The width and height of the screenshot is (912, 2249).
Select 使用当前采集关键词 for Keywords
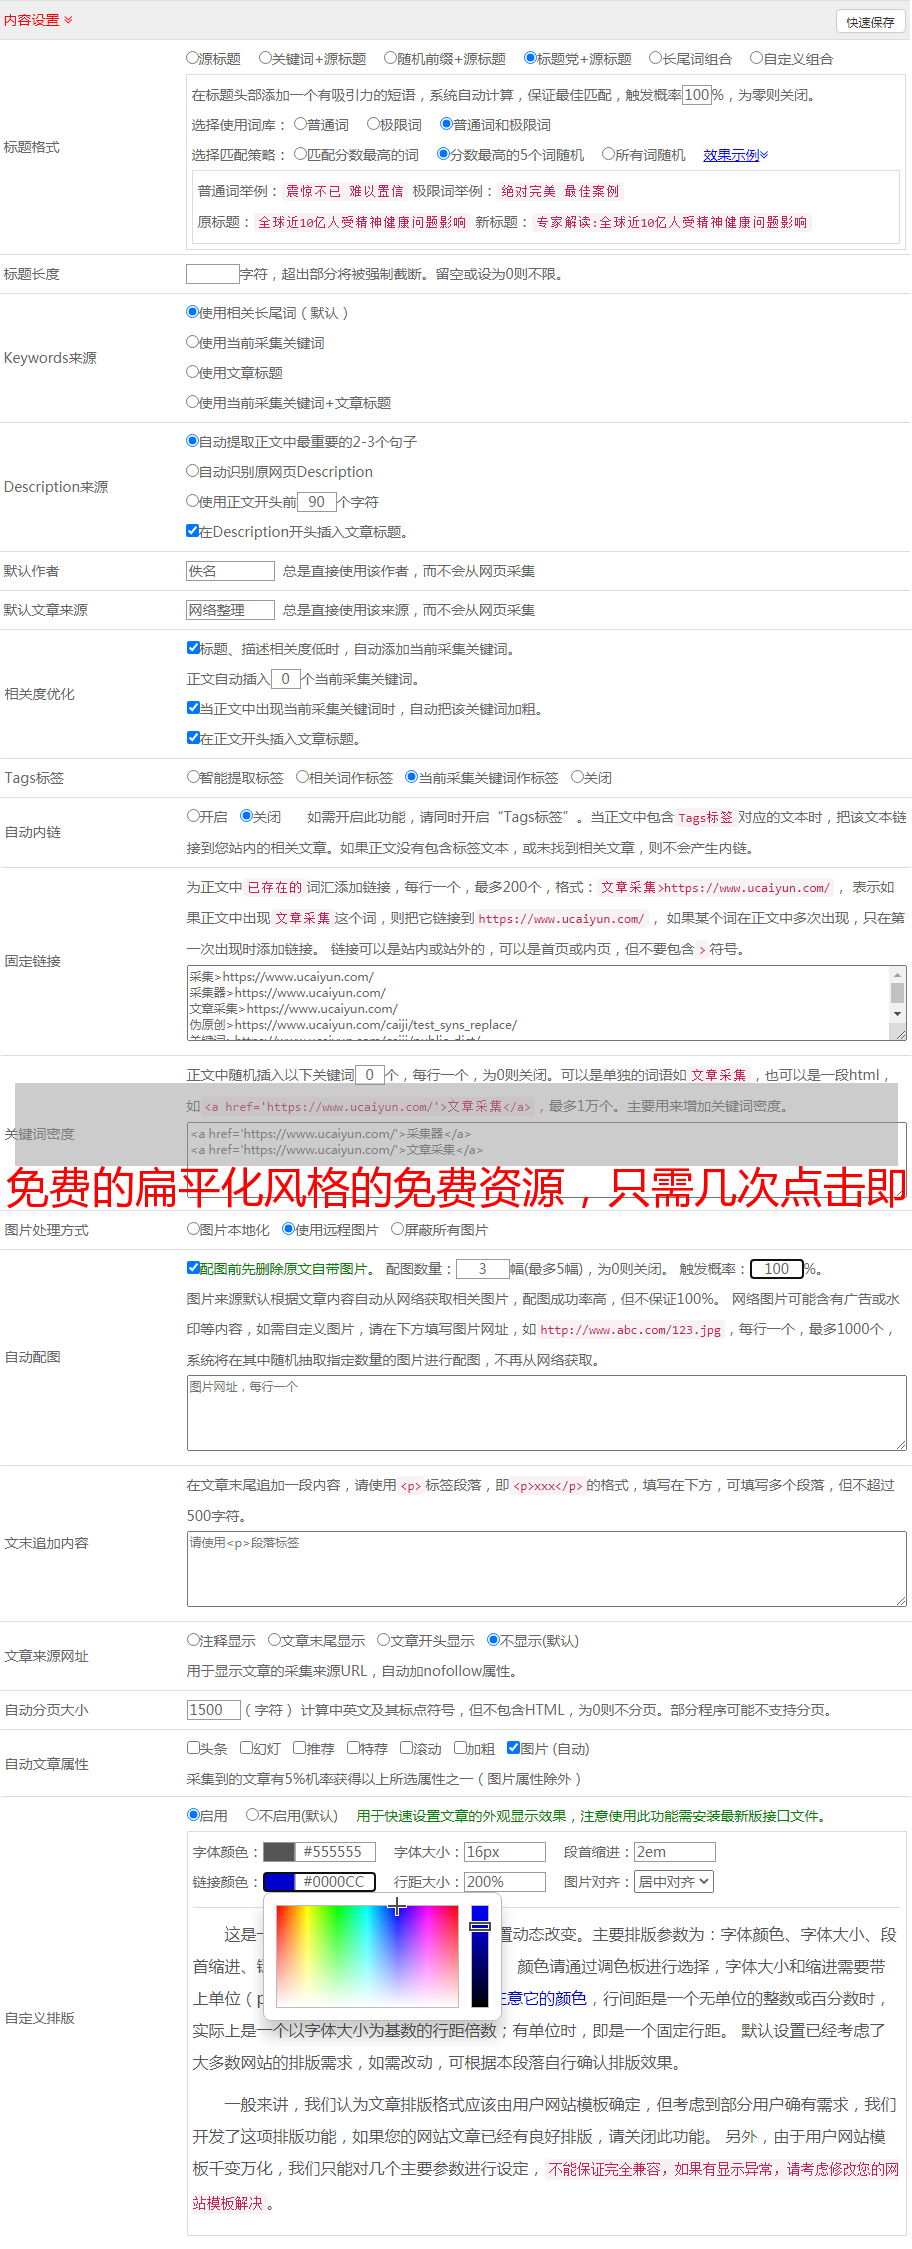point(193,342)
